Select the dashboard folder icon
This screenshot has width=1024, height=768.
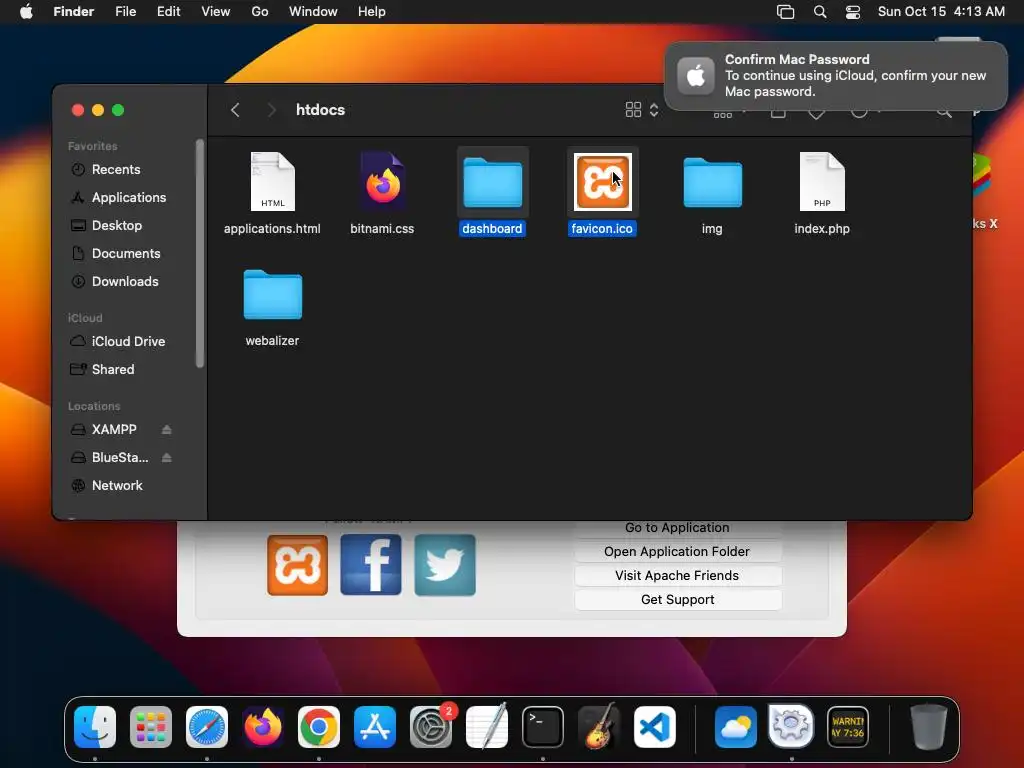pos(492,182)
